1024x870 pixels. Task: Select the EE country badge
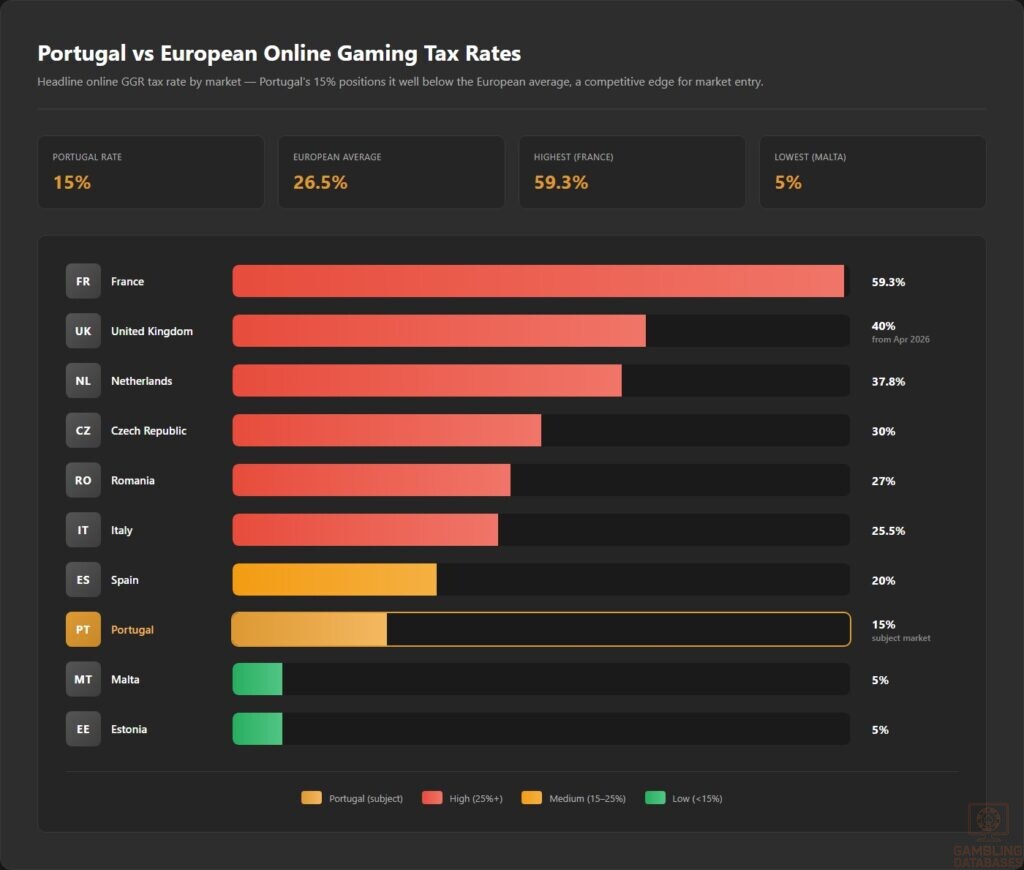(83, 729)
